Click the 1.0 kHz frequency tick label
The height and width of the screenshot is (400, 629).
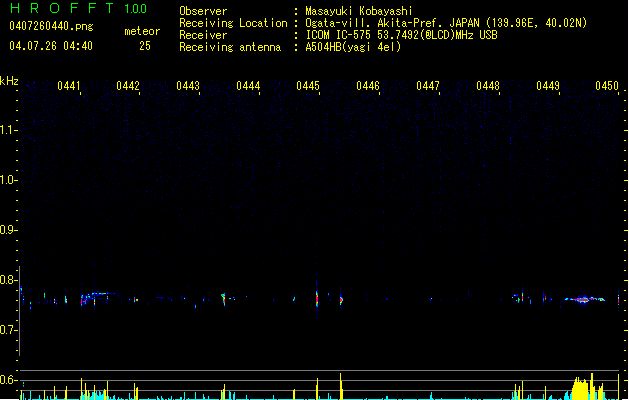coord(8,180)
